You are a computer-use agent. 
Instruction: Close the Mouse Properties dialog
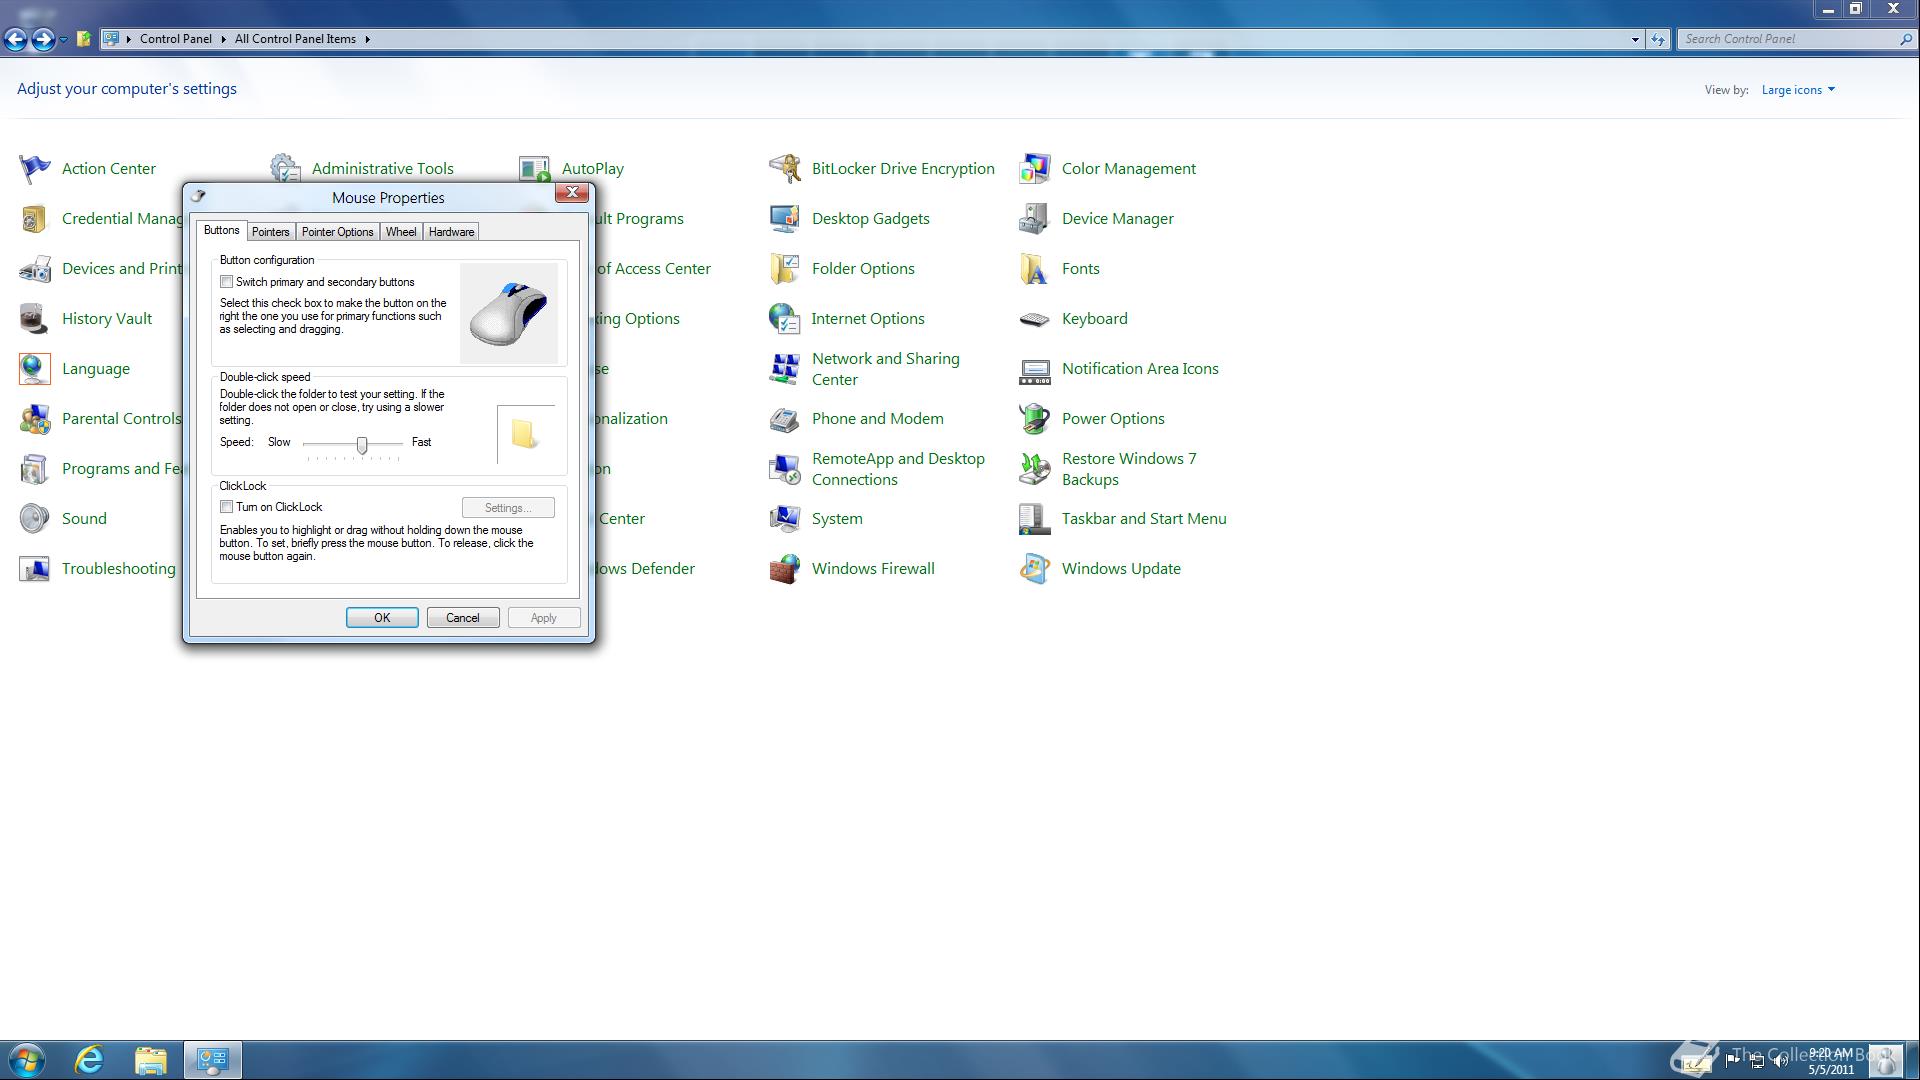click(572, 192)
